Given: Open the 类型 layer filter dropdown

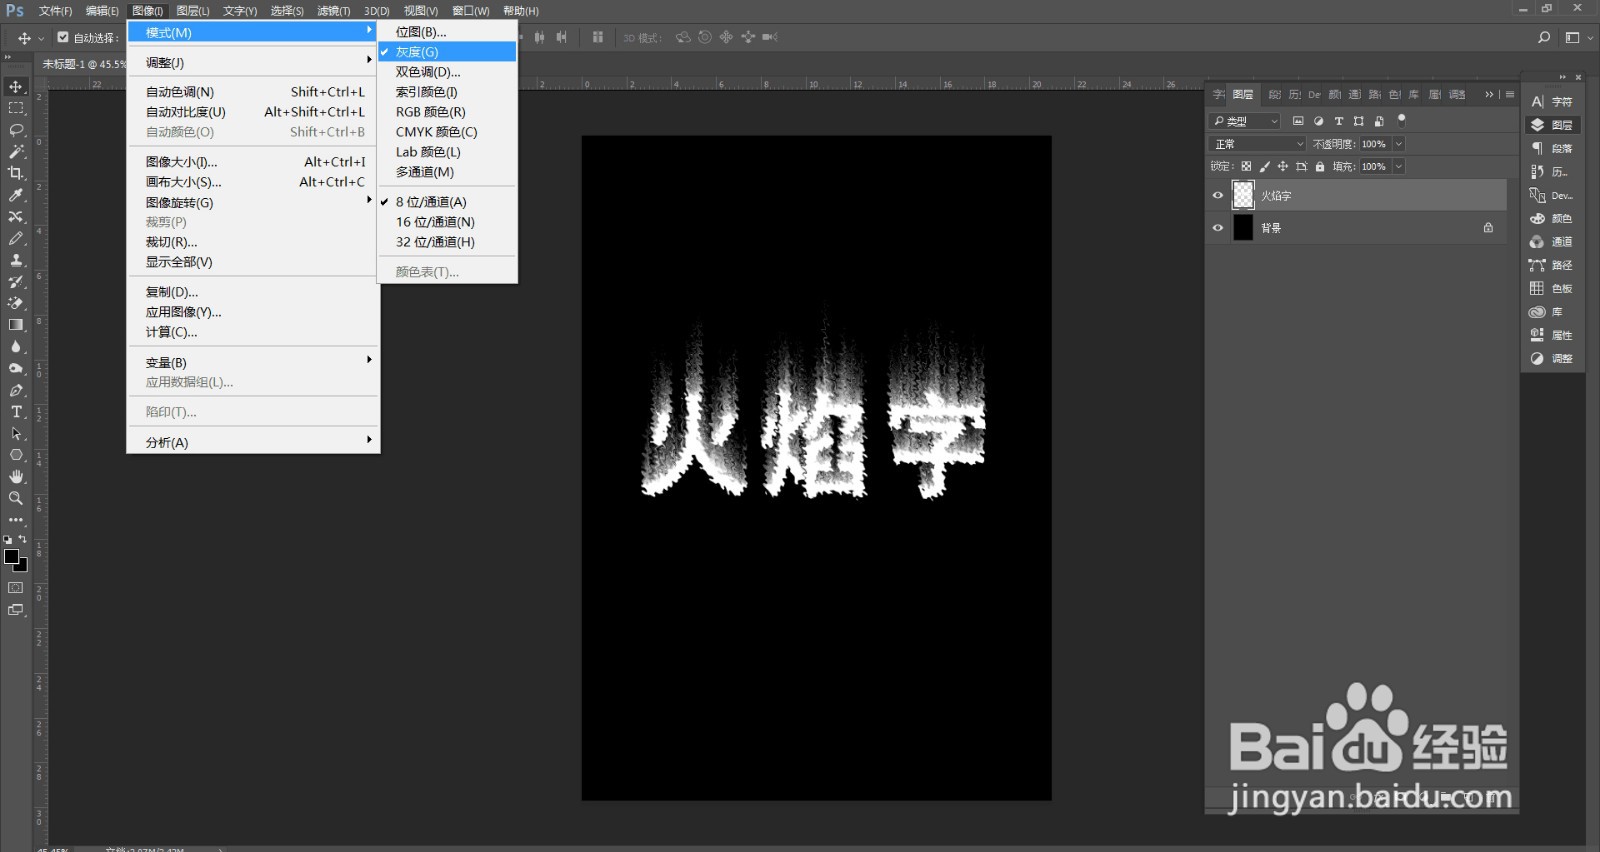Looking at the screenshot, I should pyautogui.click(x=1245, y=121).
